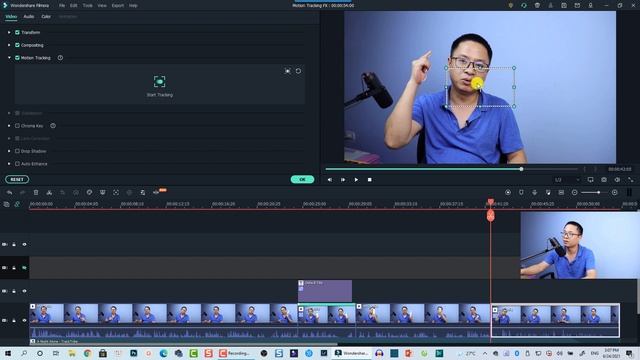Expand the Auto Enhance section
The image size is (640, 360).
tap(9, 164)
